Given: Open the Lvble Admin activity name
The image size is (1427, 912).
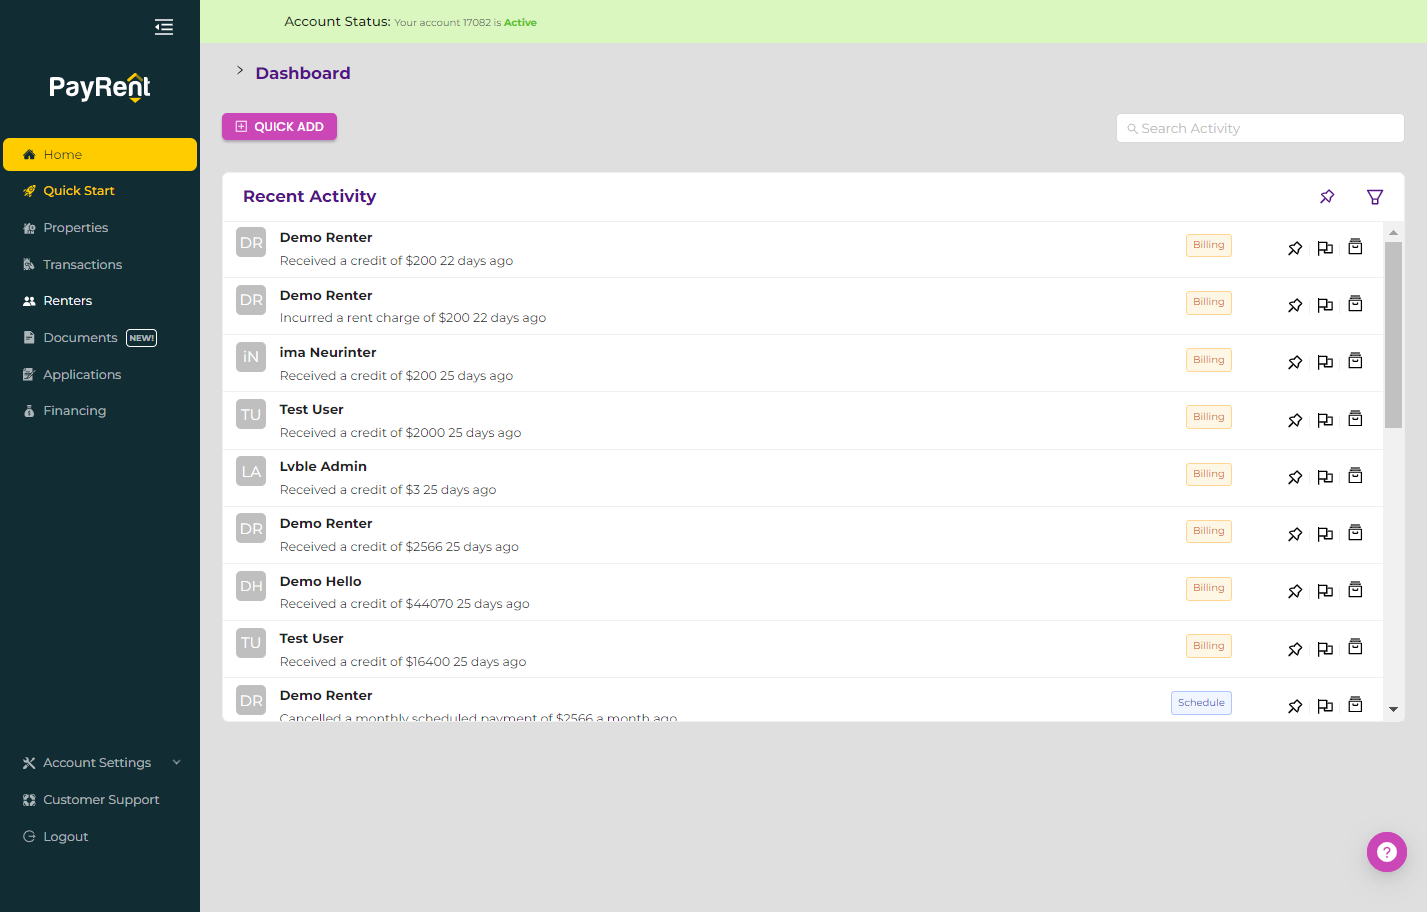Looking at the screenshot, I should [323, 466].
